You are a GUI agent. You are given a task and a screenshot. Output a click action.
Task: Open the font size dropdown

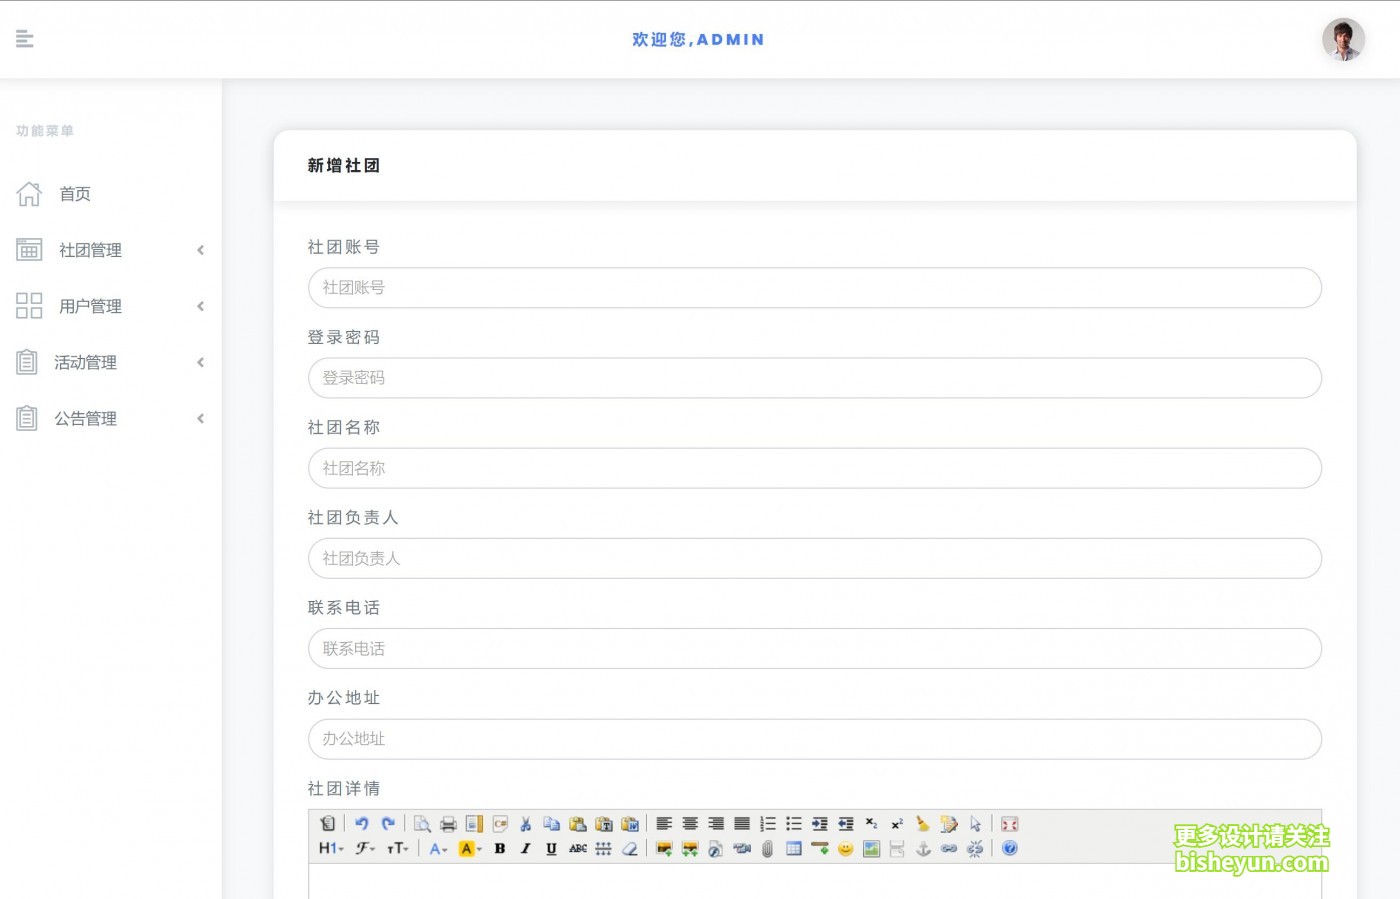pos(397,848)
